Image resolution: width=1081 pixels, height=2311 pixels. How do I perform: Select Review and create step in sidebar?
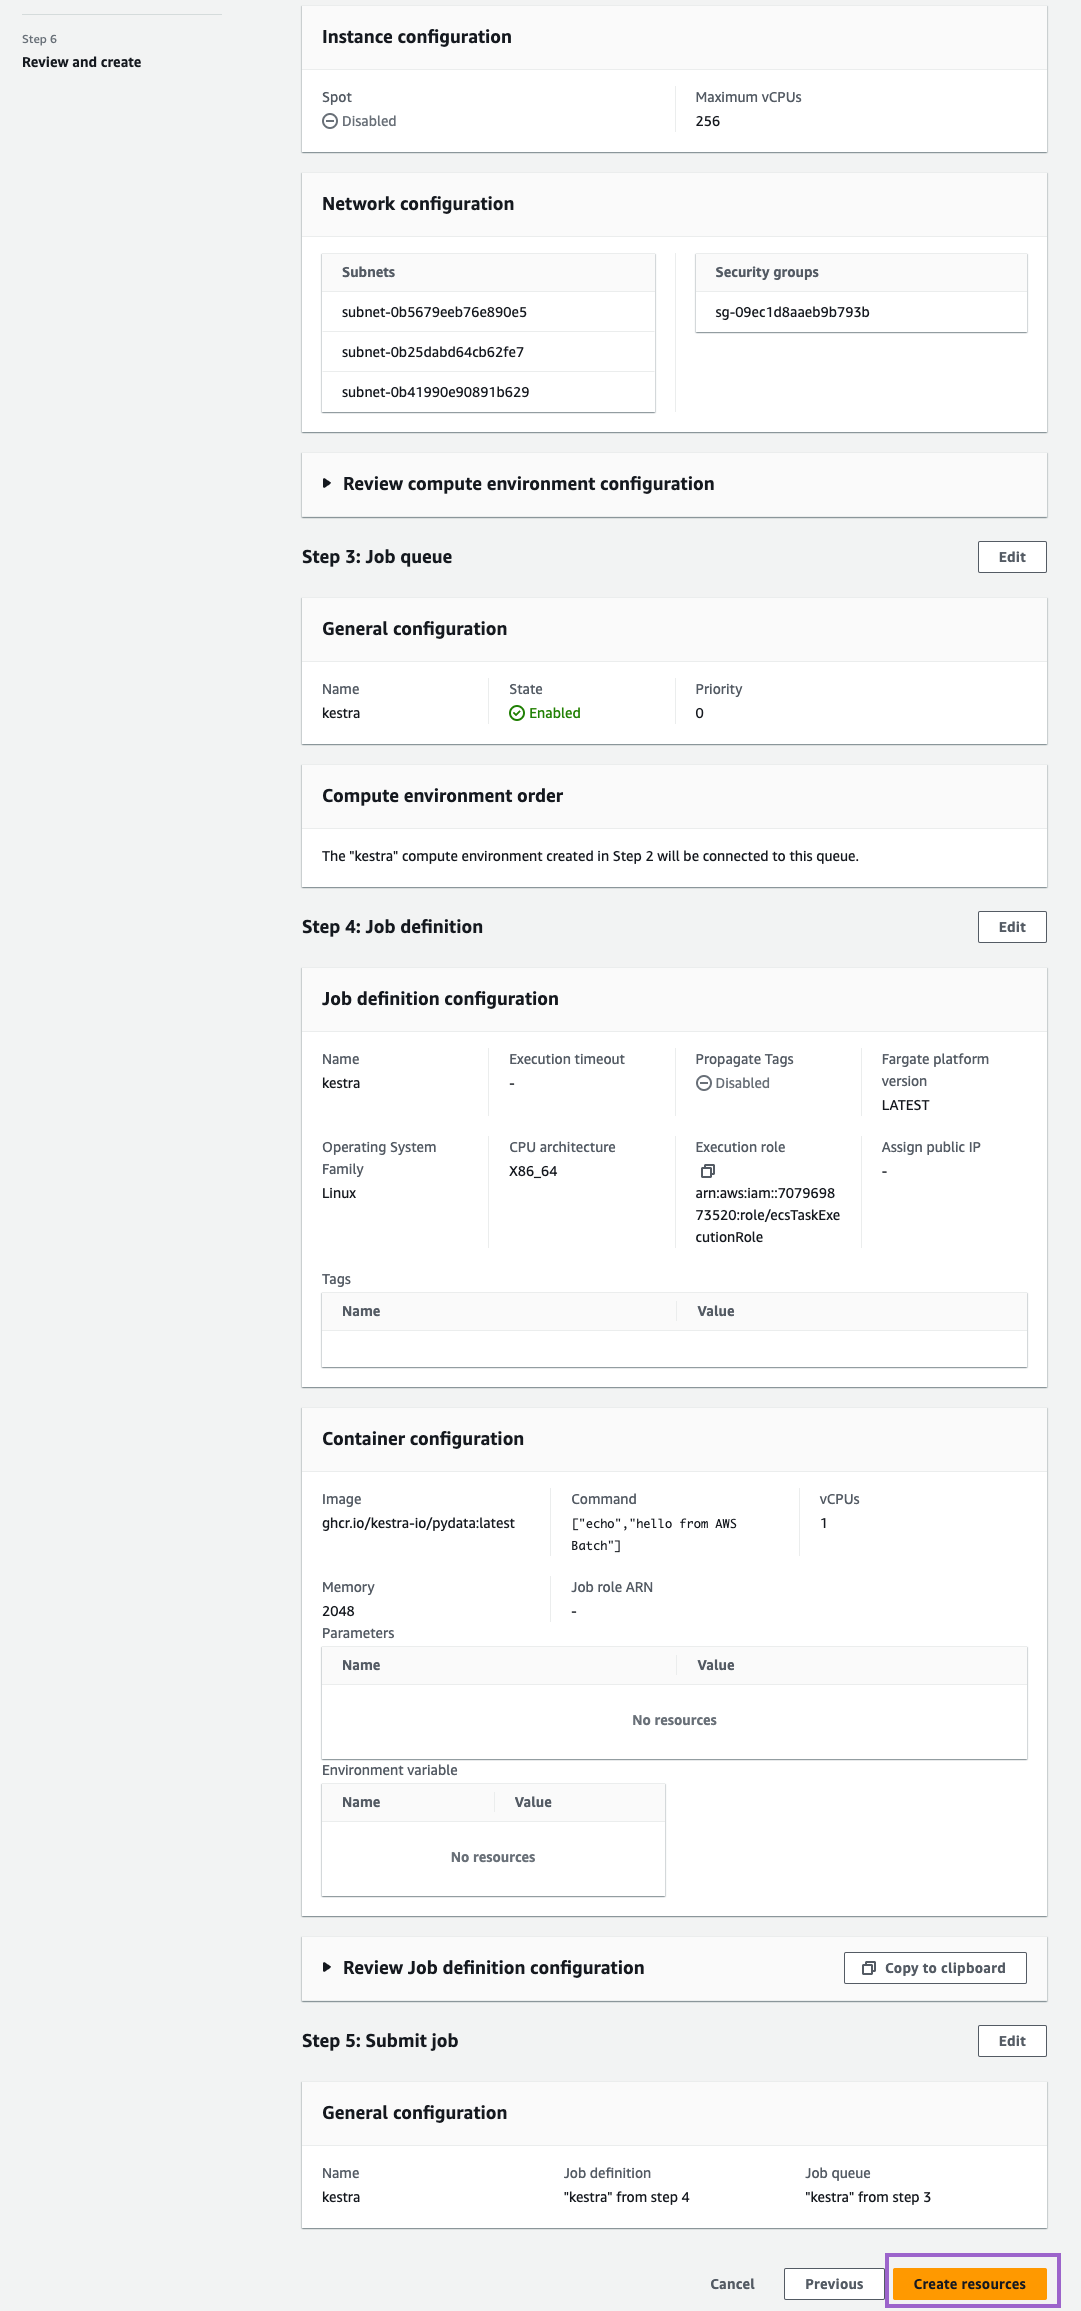(81, 62)
